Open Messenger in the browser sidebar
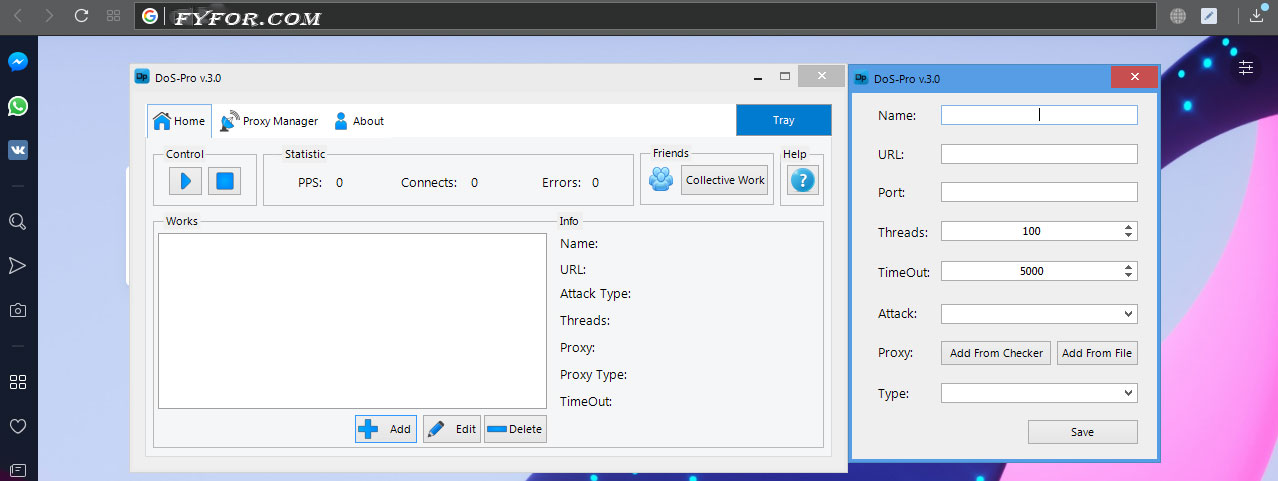The width and height of the screenshot is (1278, 481). 17,62
